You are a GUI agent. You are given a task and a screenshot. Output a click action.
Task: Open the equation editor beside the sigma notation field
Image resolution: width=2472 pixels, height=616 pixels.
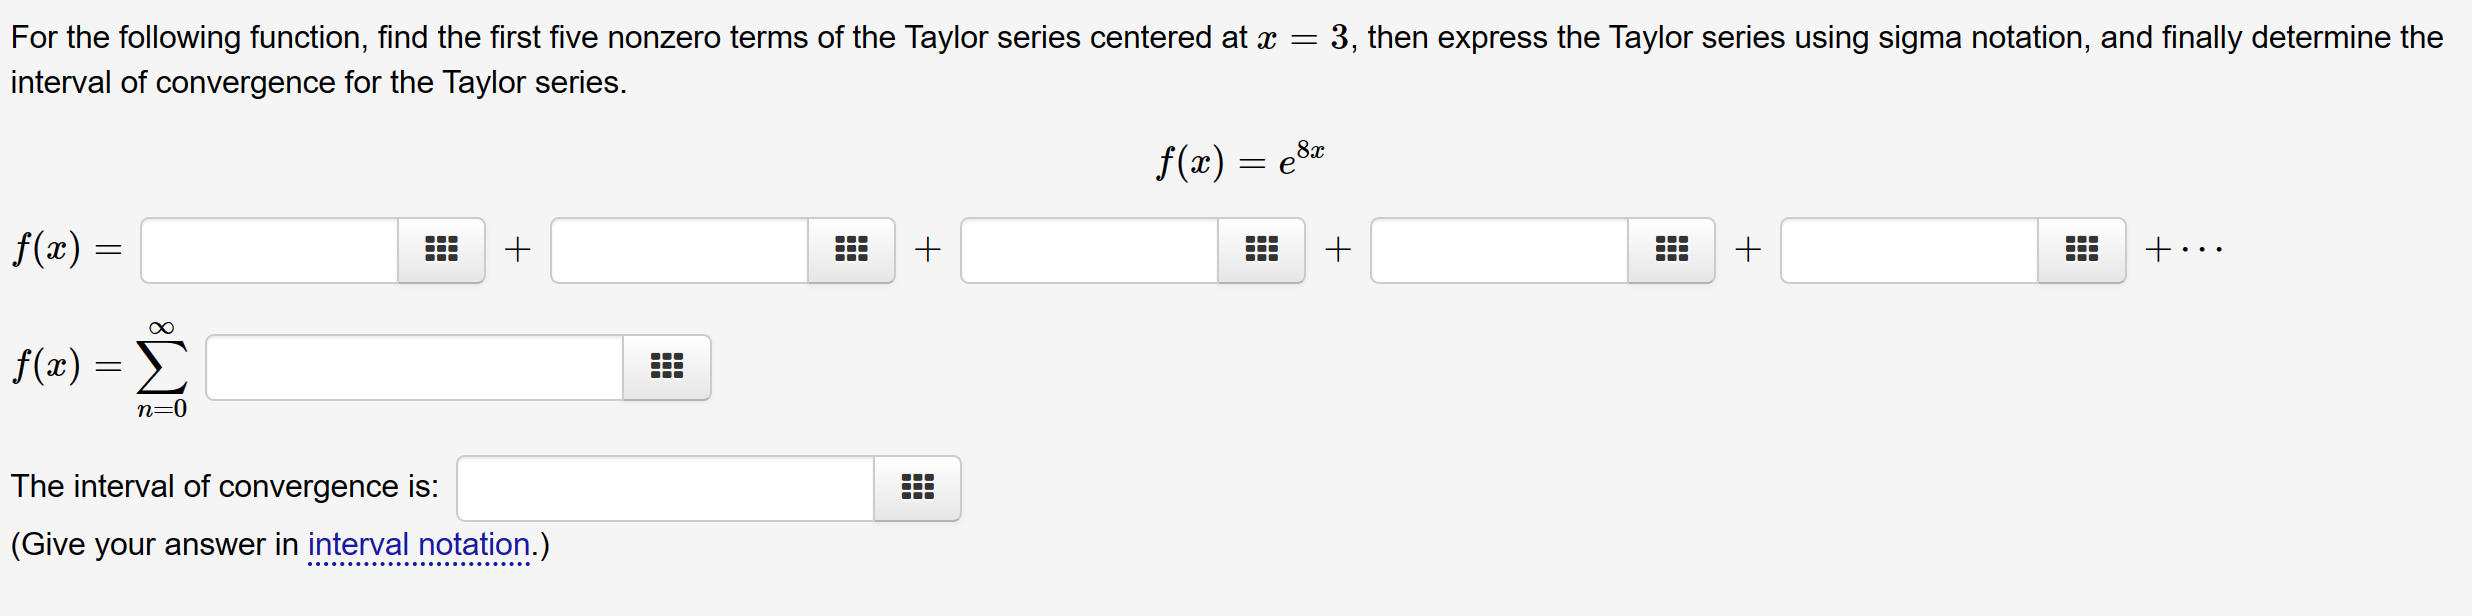(666, 367)
